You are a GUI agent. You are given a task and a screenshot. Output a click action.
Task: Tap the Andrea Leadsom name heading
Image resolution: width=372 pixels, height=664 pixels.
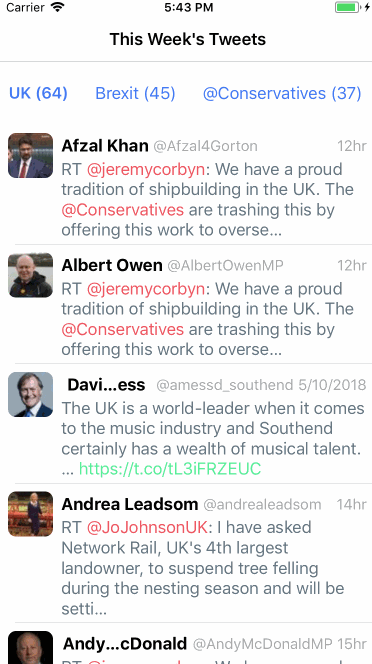(x=130, y=504)
